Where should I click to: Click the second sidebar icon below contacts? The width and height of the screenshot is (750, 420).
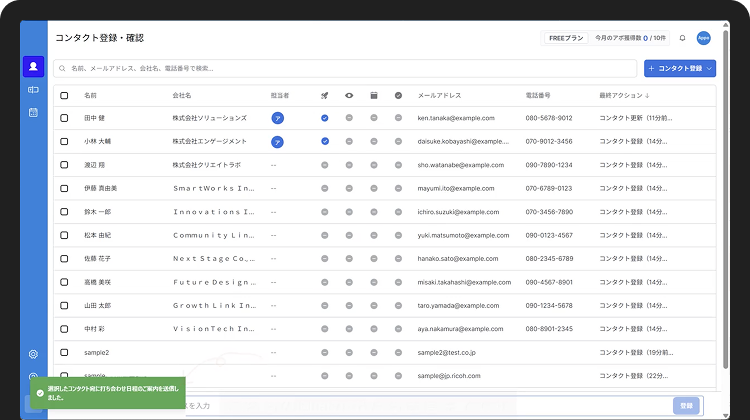coord(33,89)
